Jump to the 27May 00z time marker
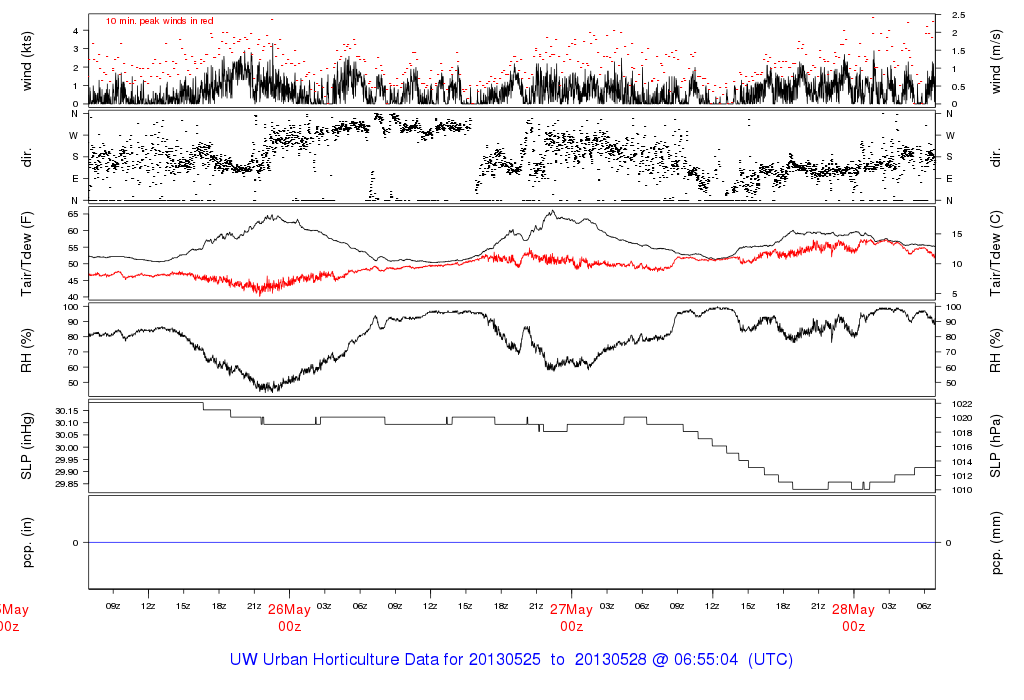1024x700 pixels. tap(572, 618)
